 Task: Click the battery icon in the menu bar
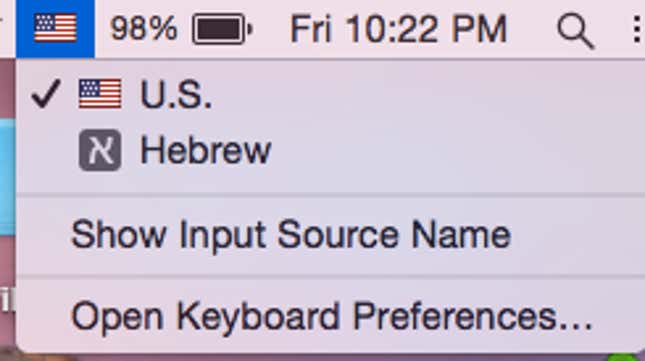point(222,29)
